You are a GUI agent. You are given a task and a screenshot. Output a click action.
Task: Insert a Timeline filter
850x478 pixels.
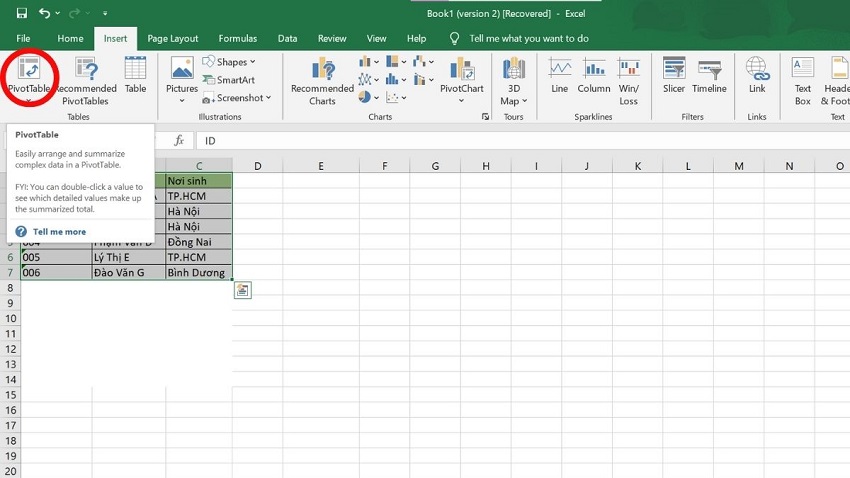pos(709,75)
